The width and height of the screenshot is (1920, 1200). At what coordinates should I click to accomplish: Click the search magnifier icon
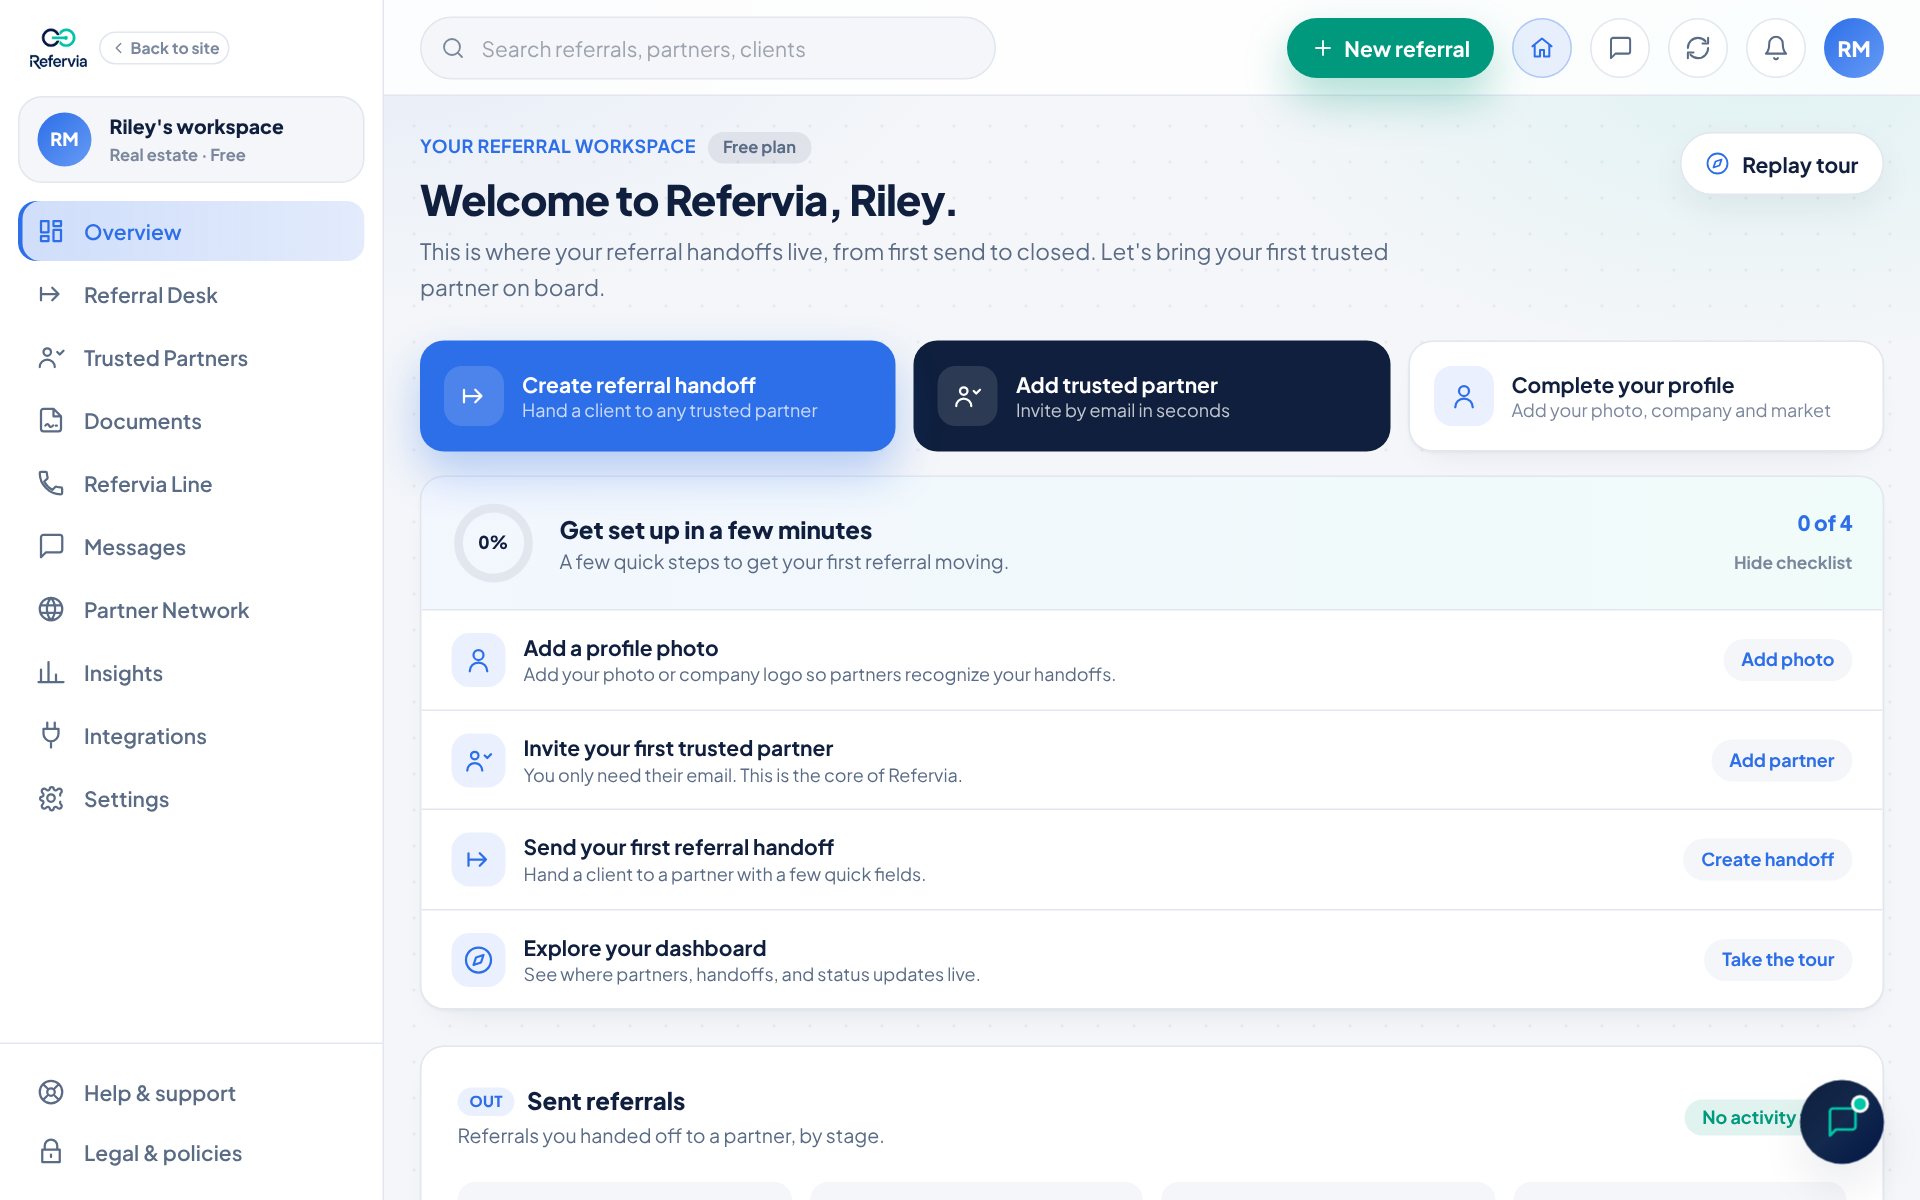[453, 48]
